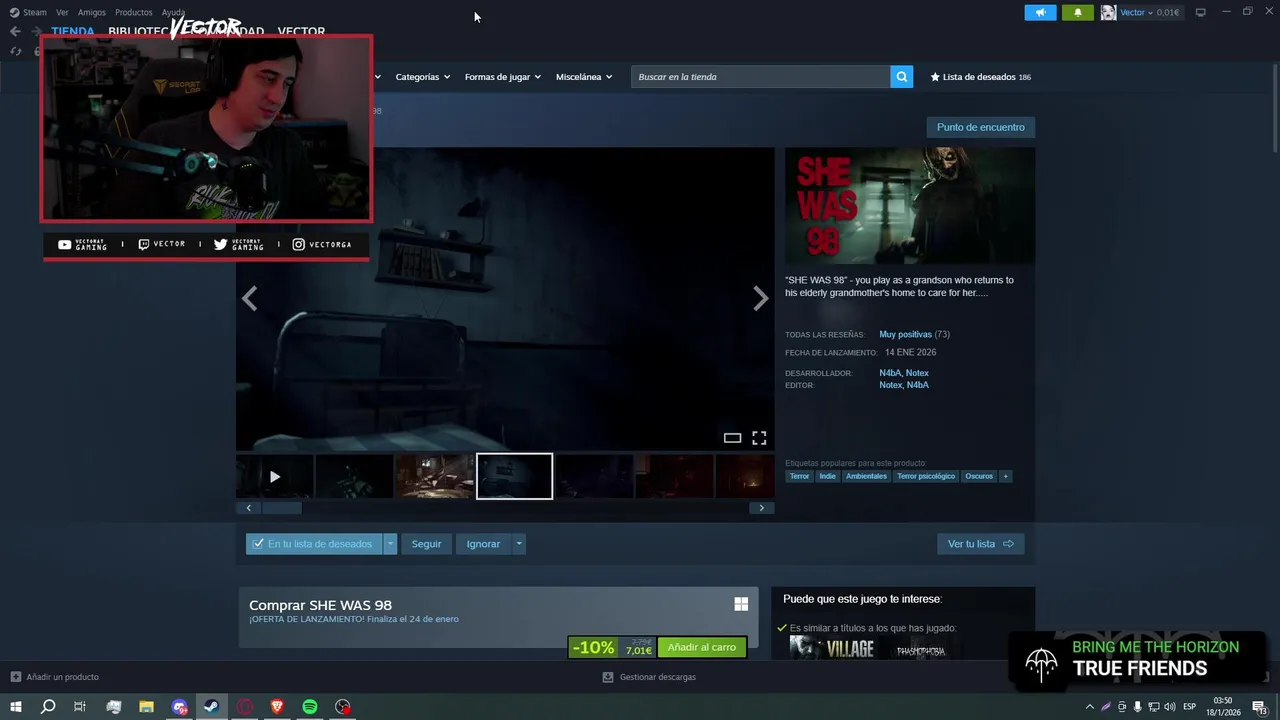Click the thumbnail strip scrollbar handle
Image resolution: width=1280 pixels, height=720 pixels.
(x=282, y=508)
